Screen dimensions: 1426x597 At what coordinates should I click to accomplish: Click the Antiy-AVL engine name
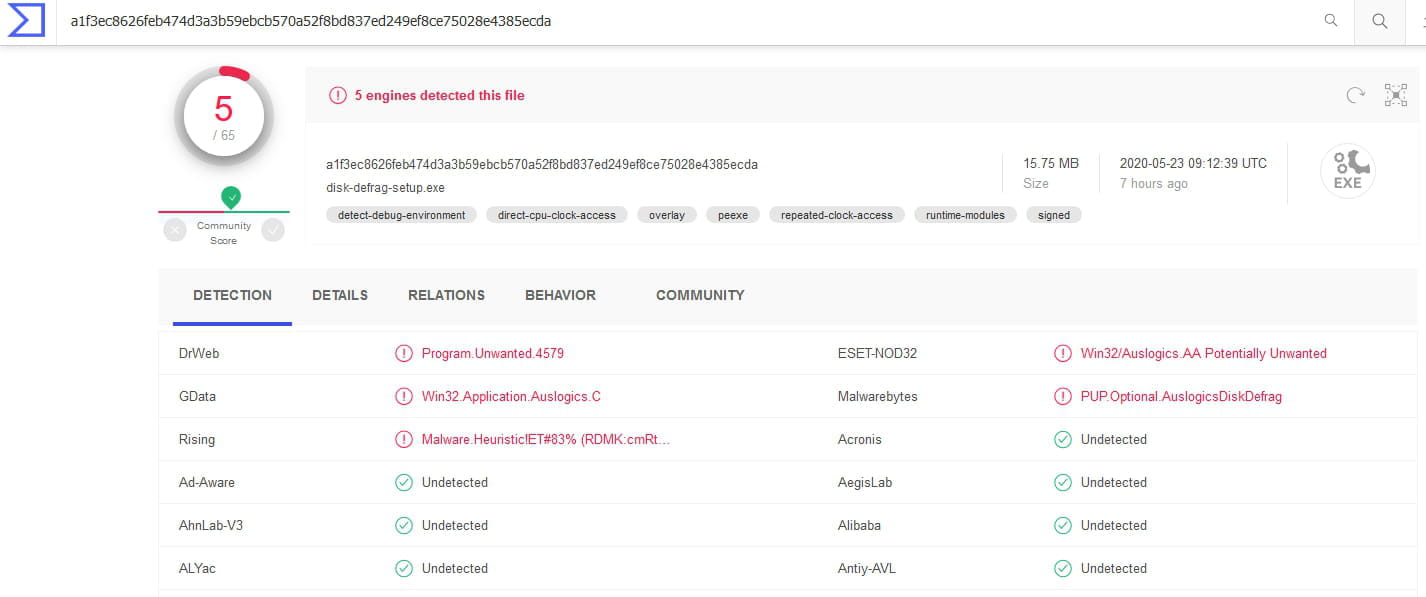(x=867, y=568)
